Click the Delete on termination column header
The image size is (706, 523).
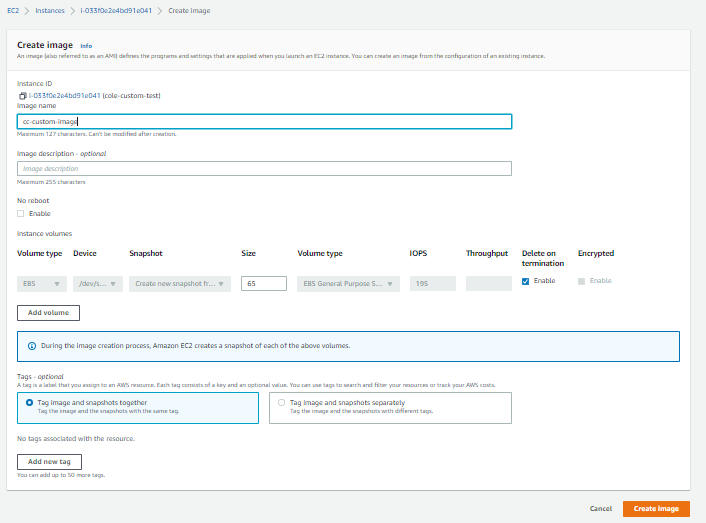click(543, 258)
